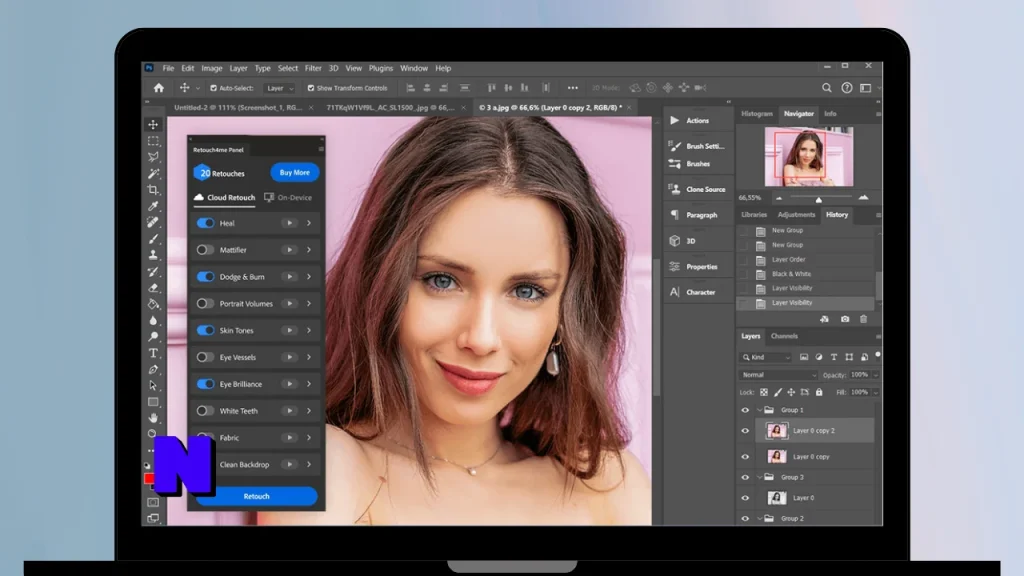
Task: Click the red foreground color swatch
Action: click(x=149, y=479)
